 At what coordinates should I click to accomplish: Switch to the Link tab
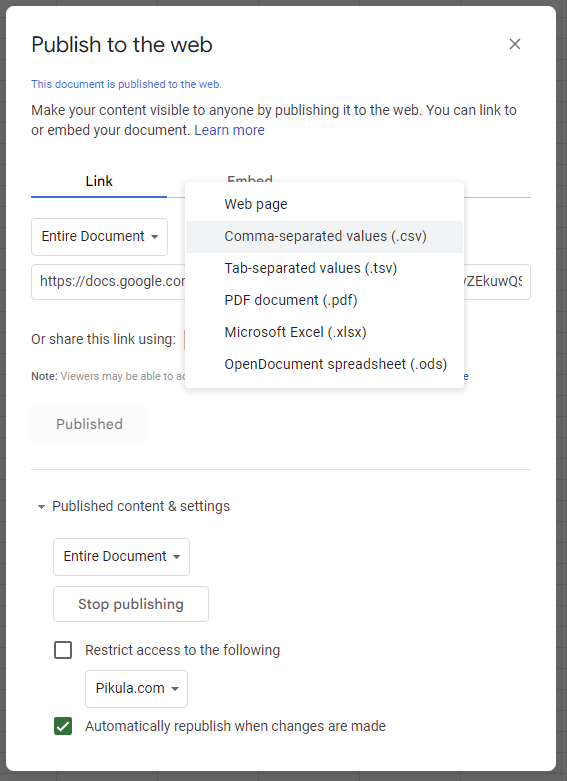click(x=99, y=181)
